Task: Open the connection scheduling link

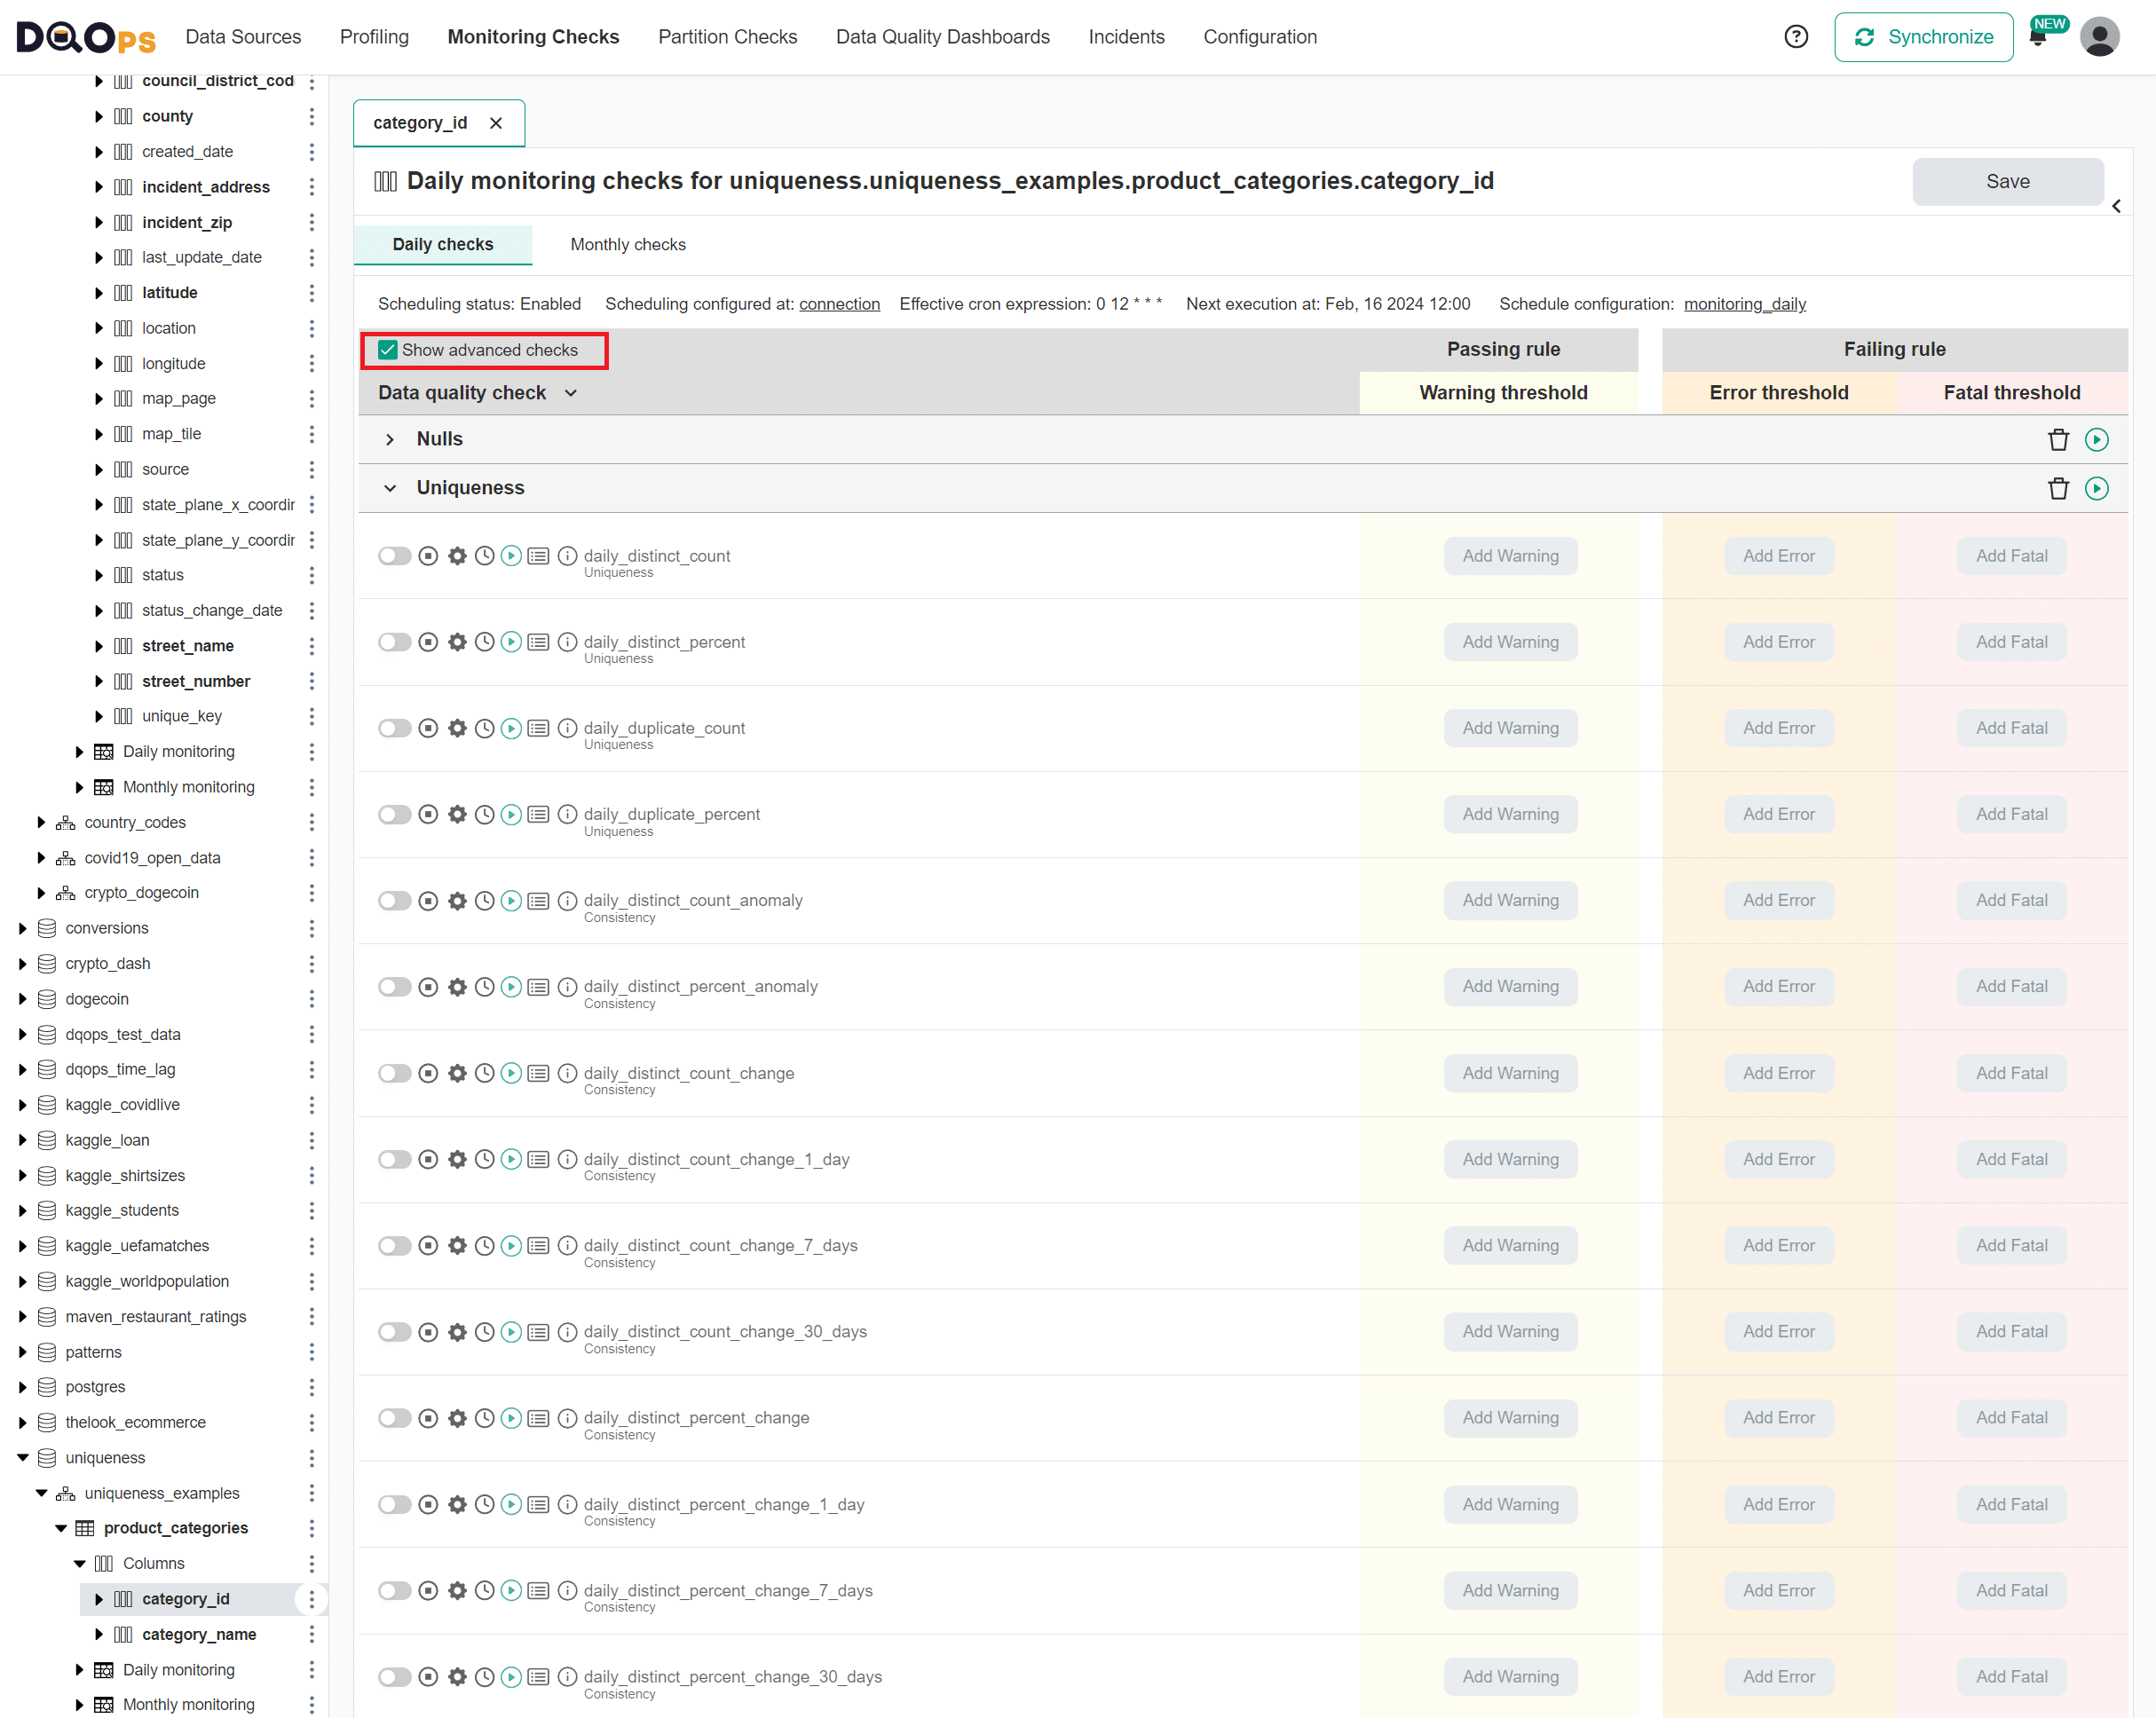Action: [839, 304]
